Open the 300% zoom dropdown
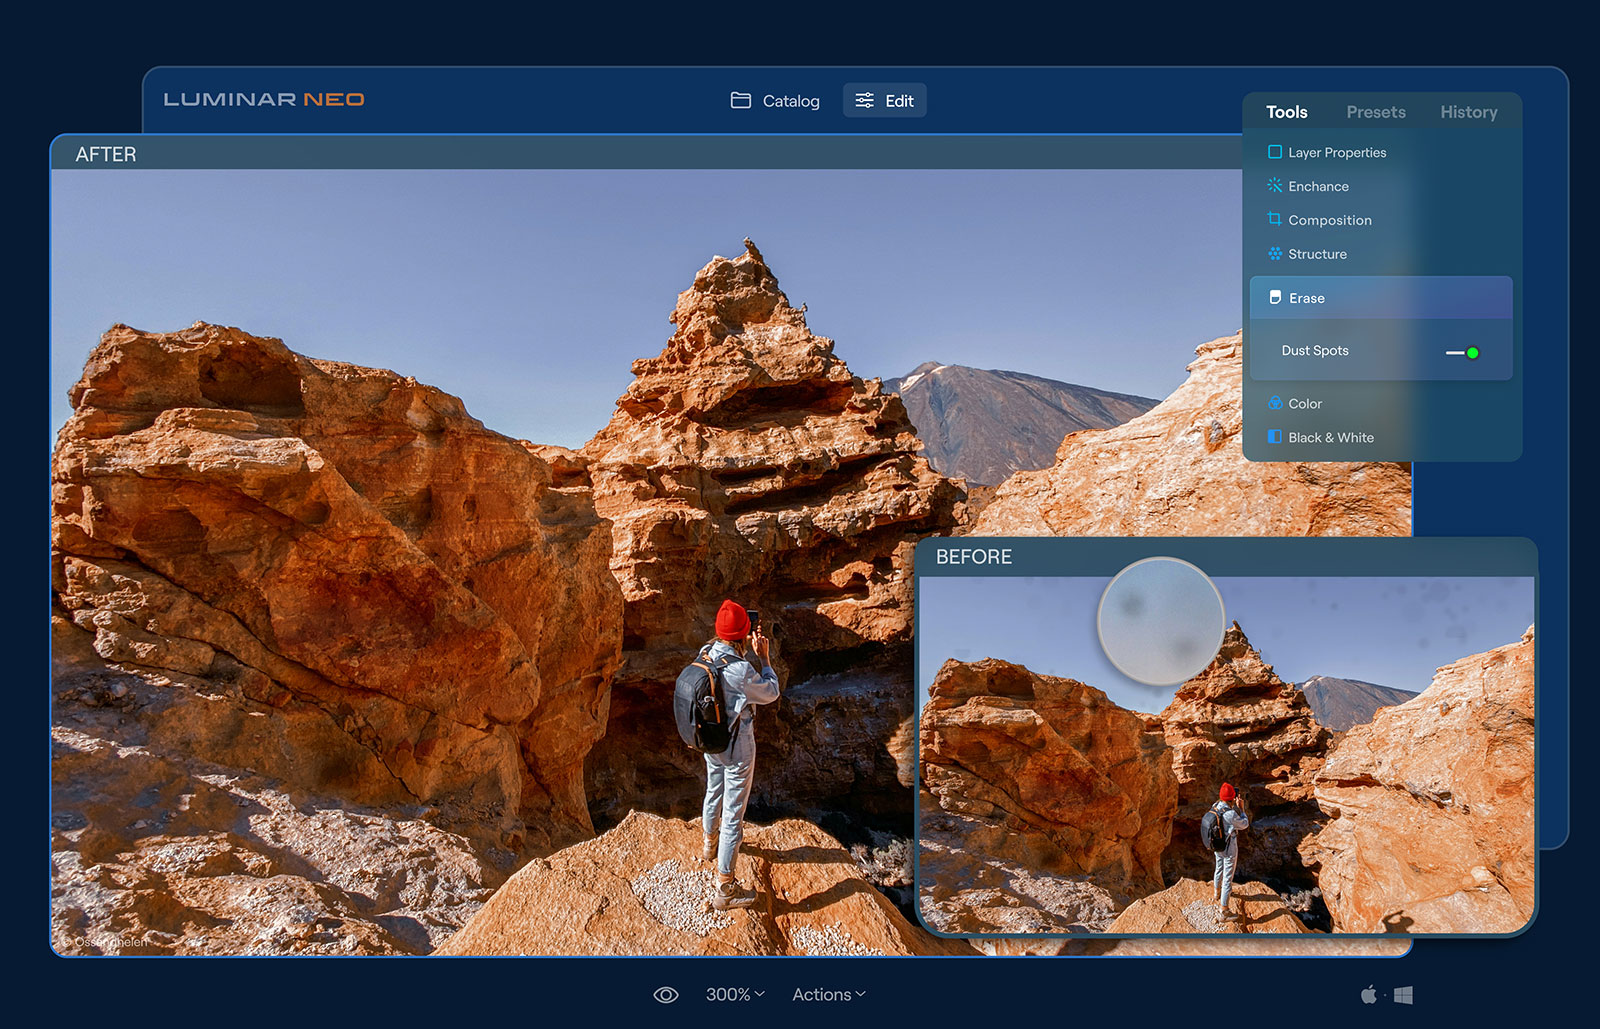1600x1029 pixels. pyautogui.click(x=735, y=994)
